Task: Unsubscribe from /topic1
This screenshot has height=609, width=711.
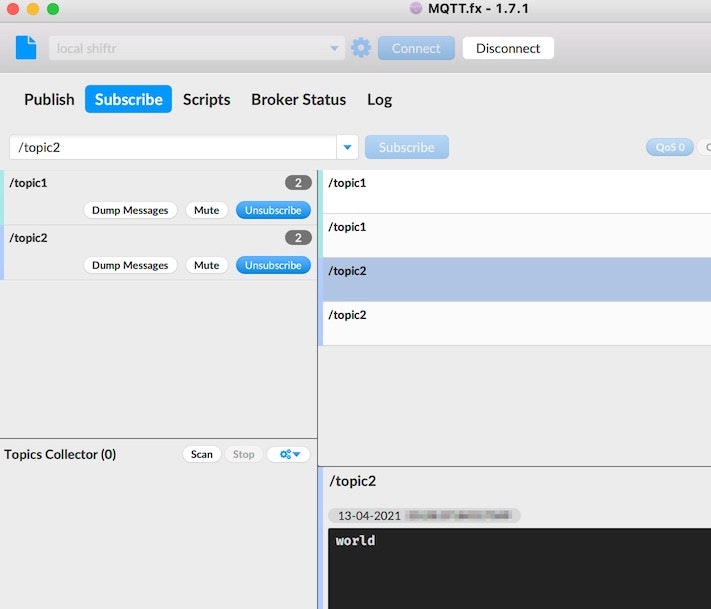Action: click(273, 210)
